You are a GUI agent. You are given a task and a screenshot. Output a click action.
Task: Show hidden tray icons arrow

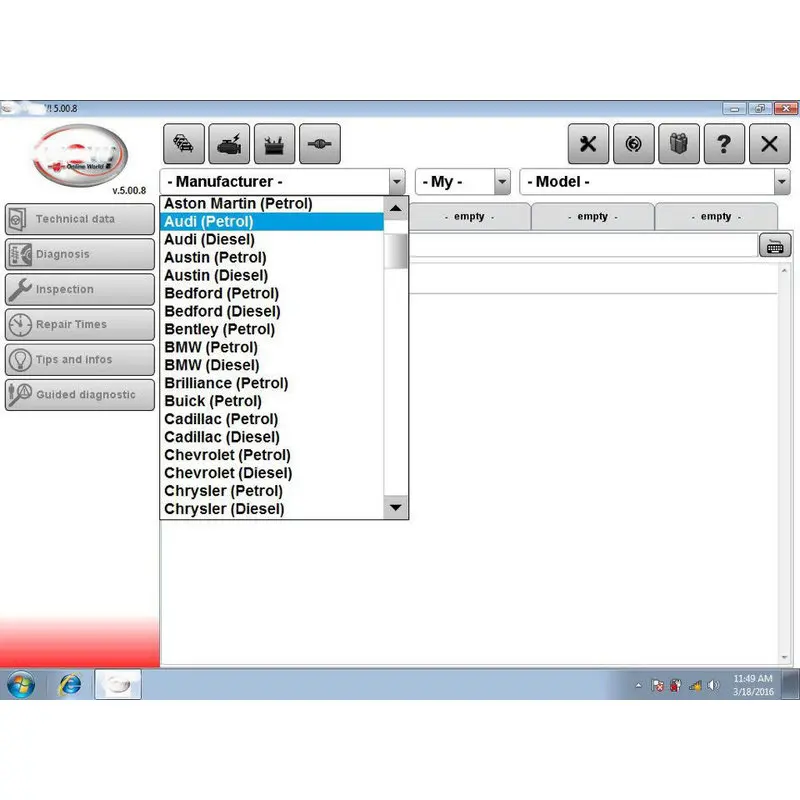[x=638, y=685]
